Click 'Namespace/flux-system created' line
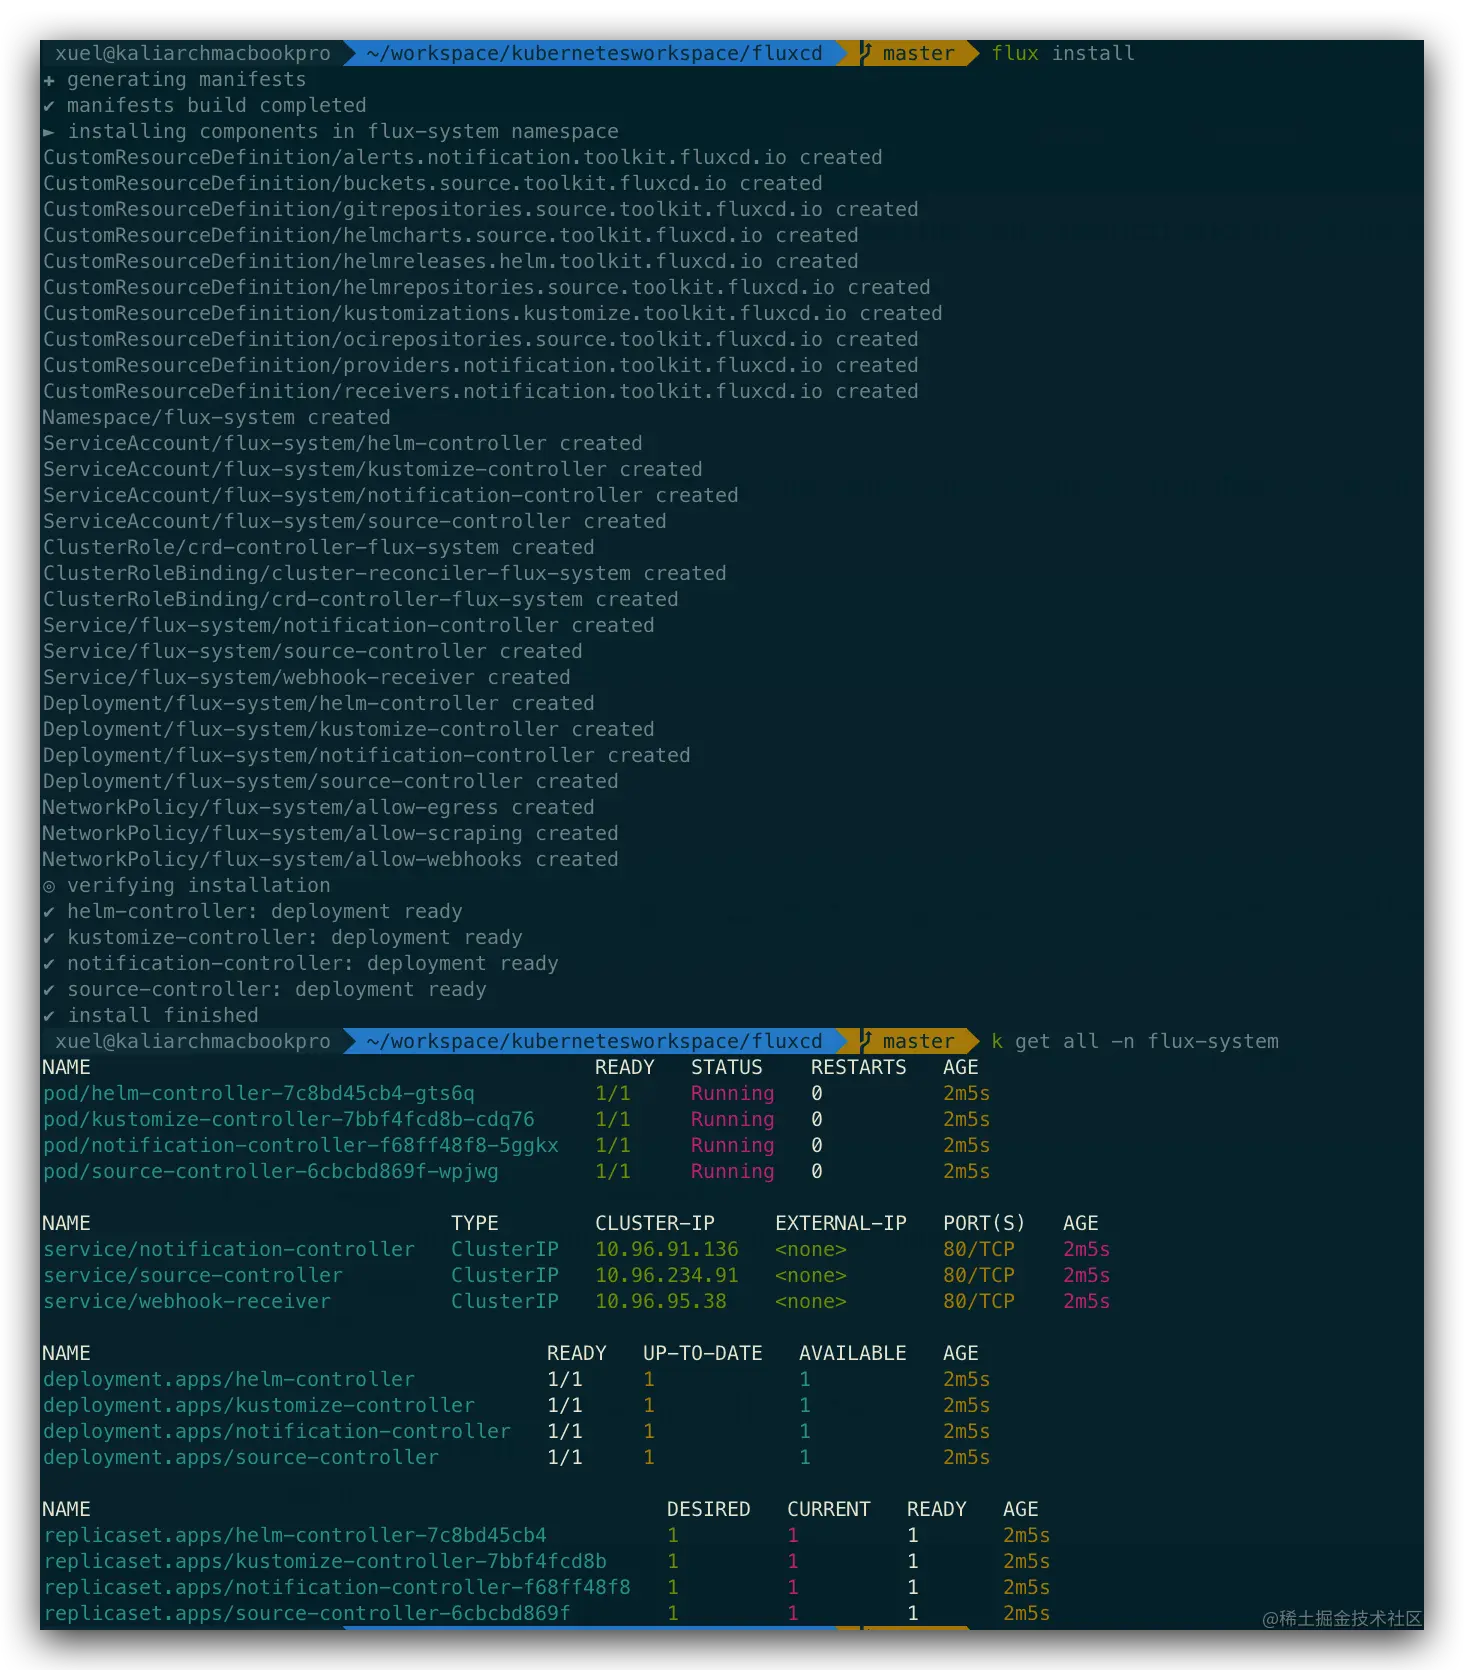Viewport: 1464px width, 1670px height. [217, 417]
